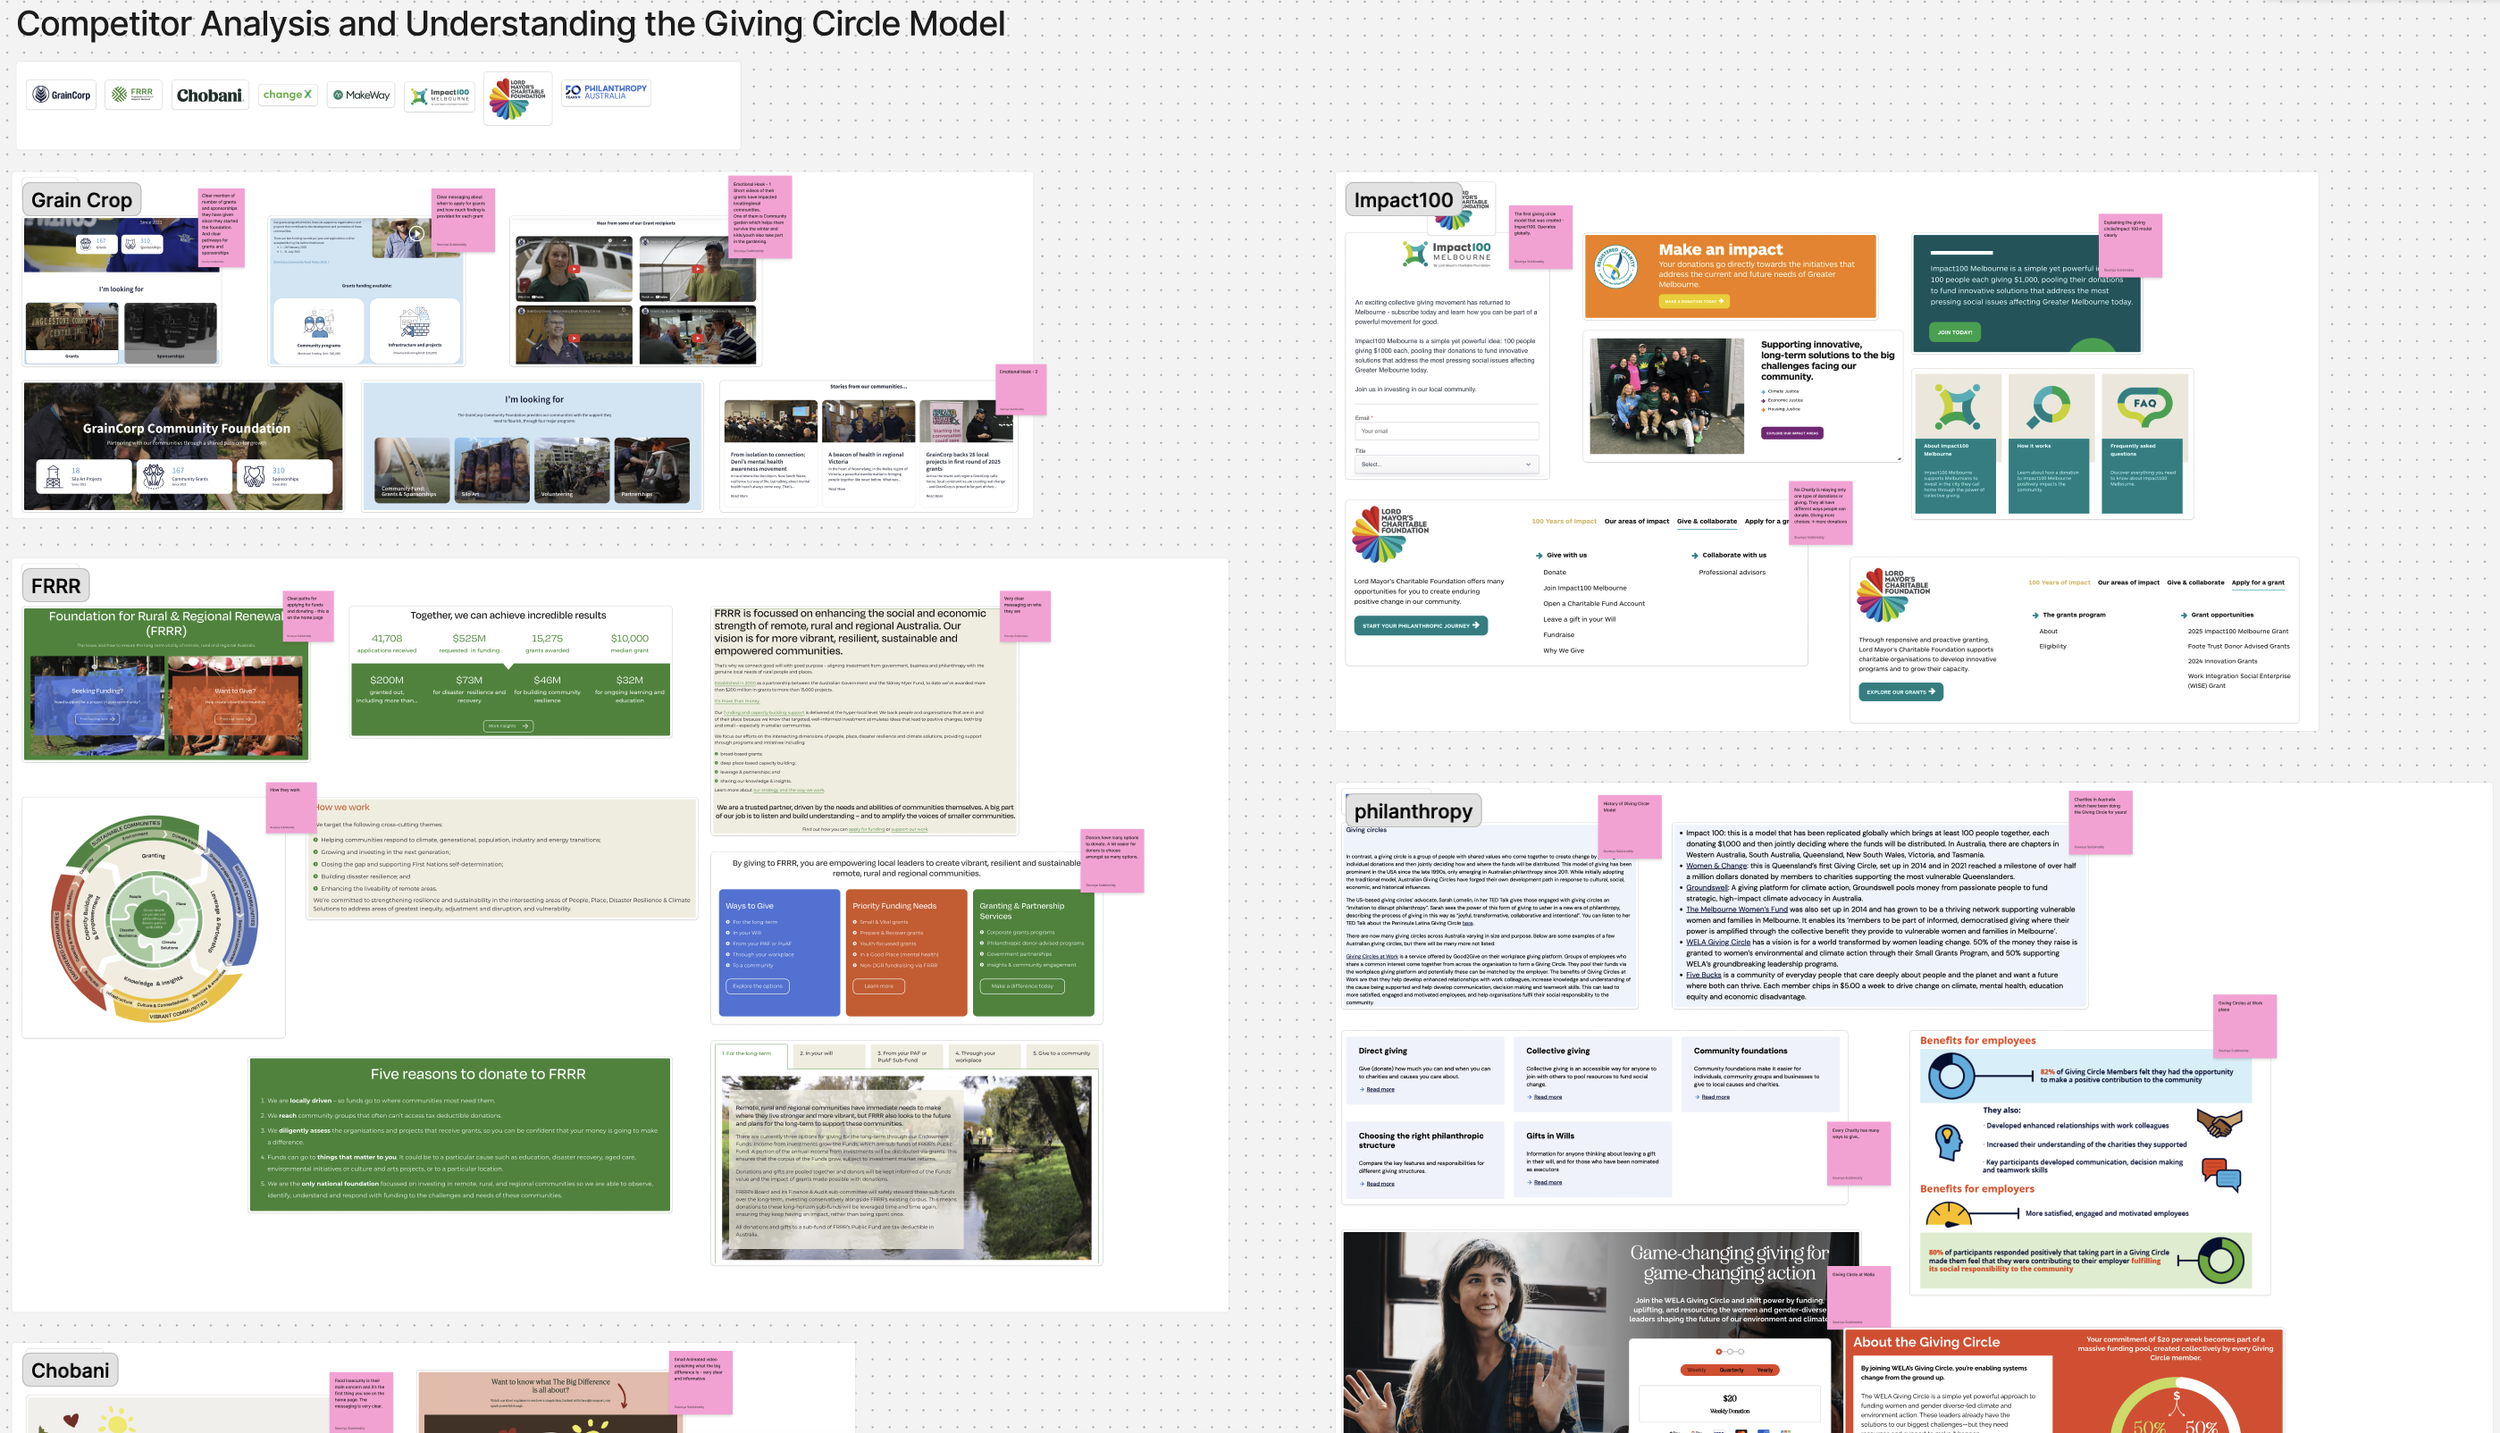This screenshot has width=2500, height=1433.
Task: Click the Women & Change link
Action: [1716, 866]
